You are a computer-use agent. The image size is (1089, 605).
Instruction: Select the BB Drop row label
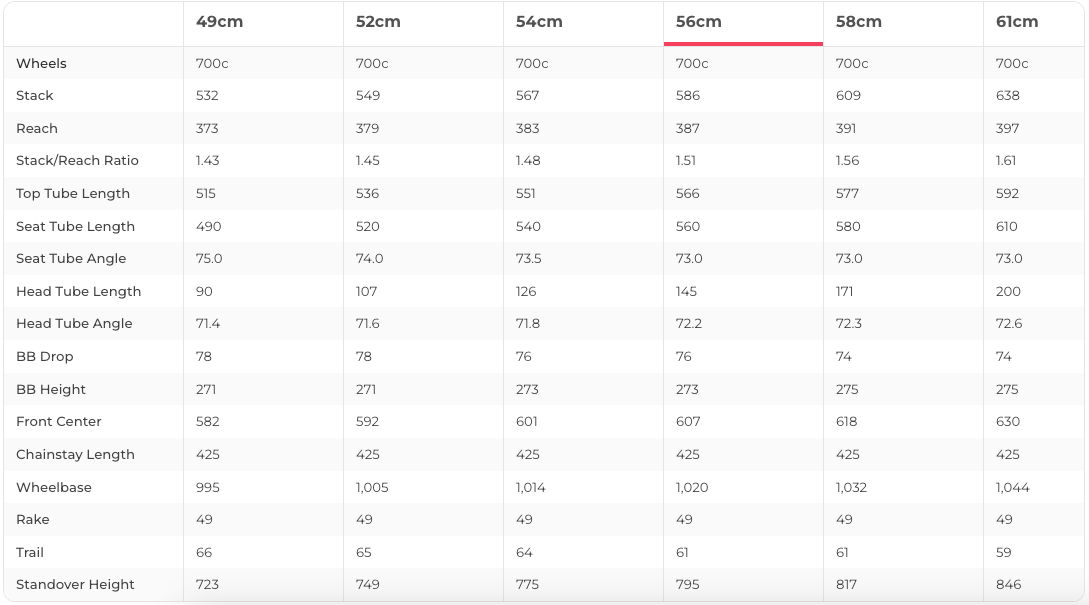tap(45, 357)
